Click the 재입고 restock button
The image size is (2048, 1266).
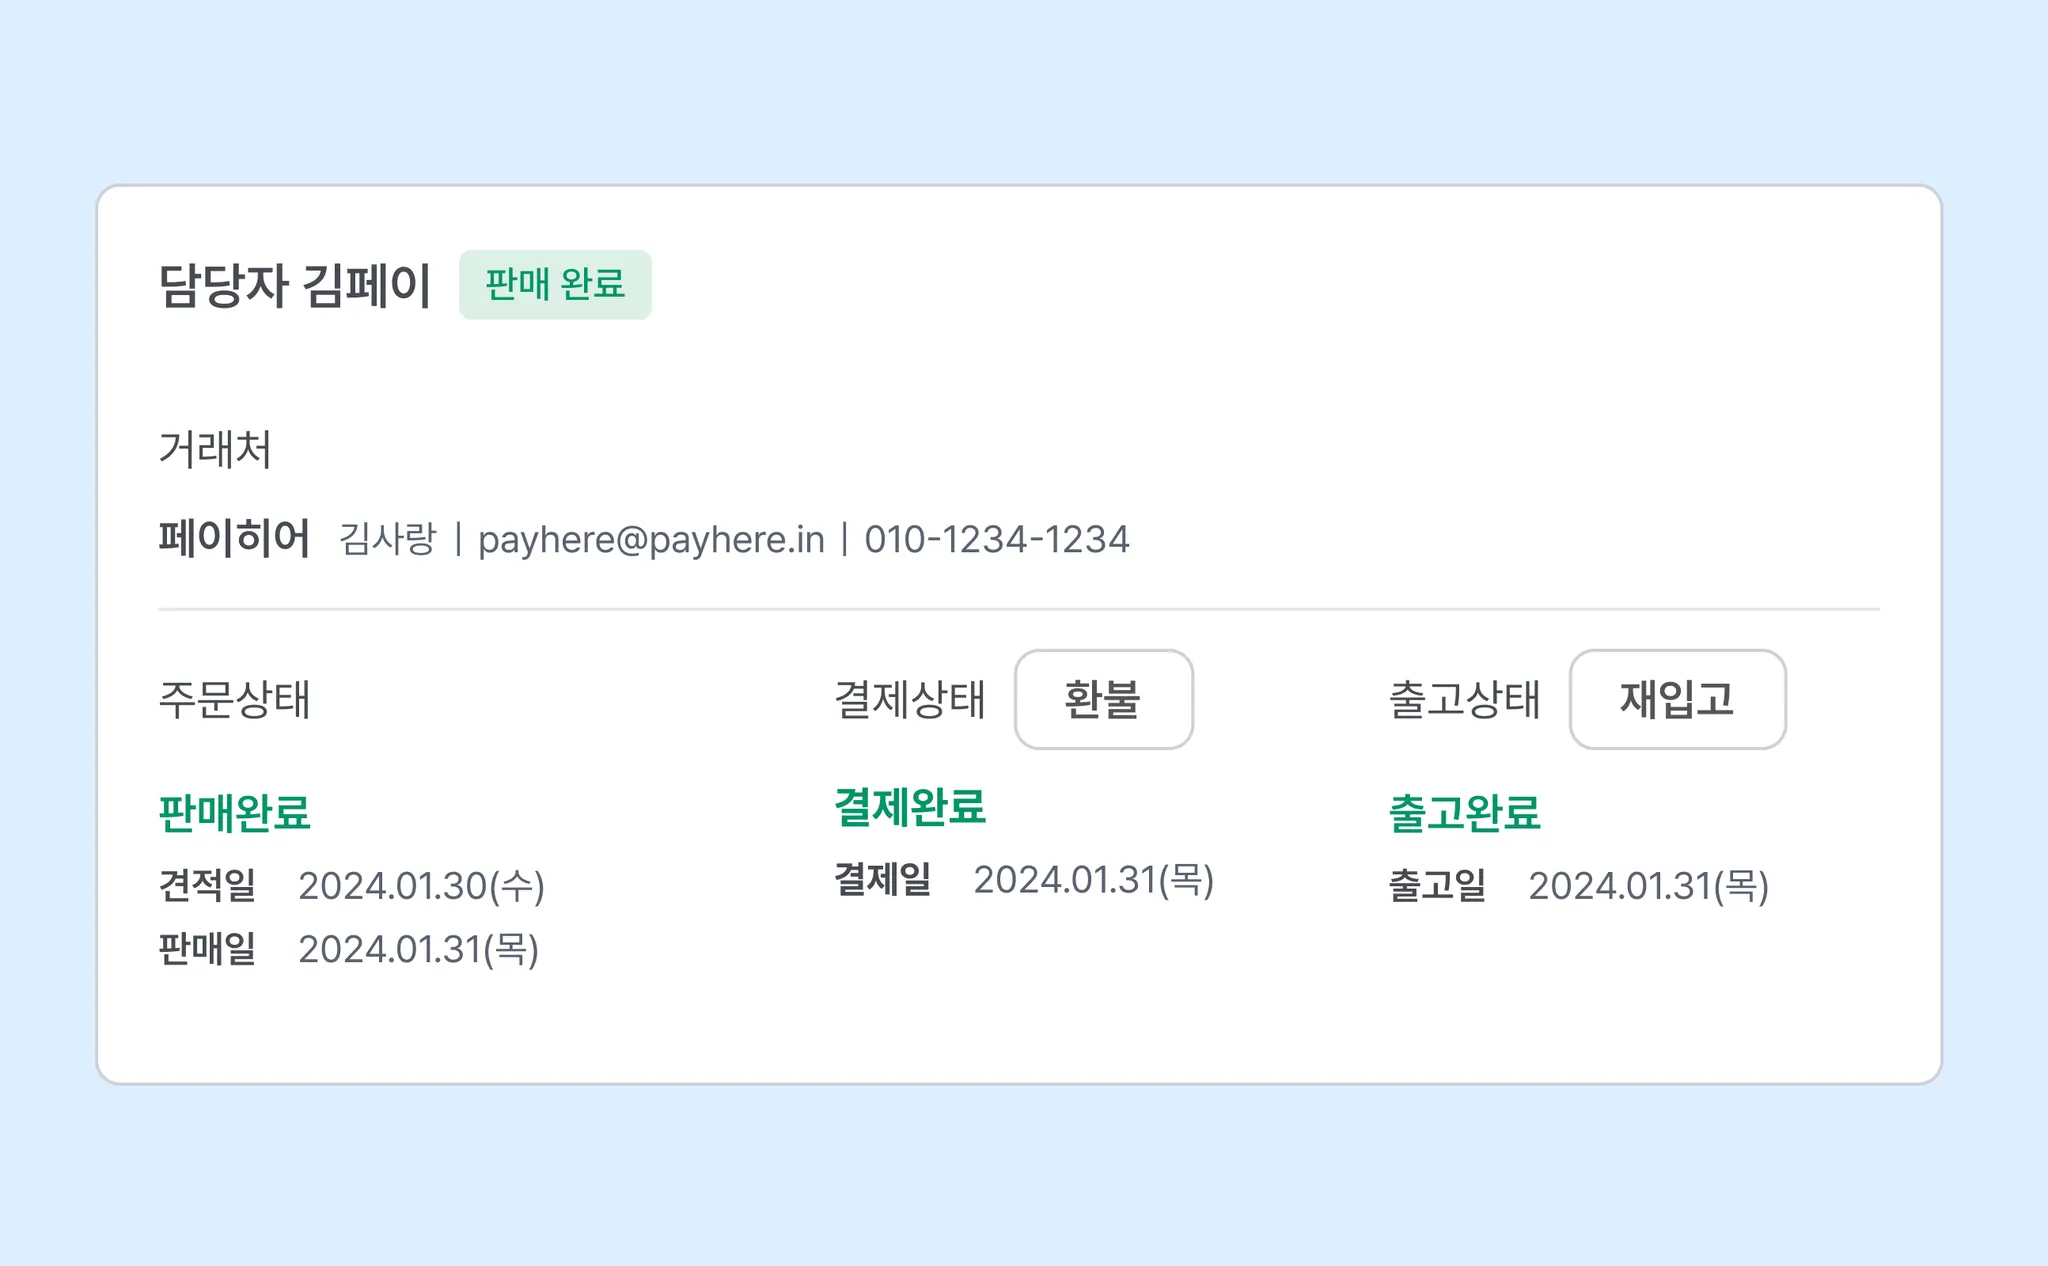pos(1677,699)
